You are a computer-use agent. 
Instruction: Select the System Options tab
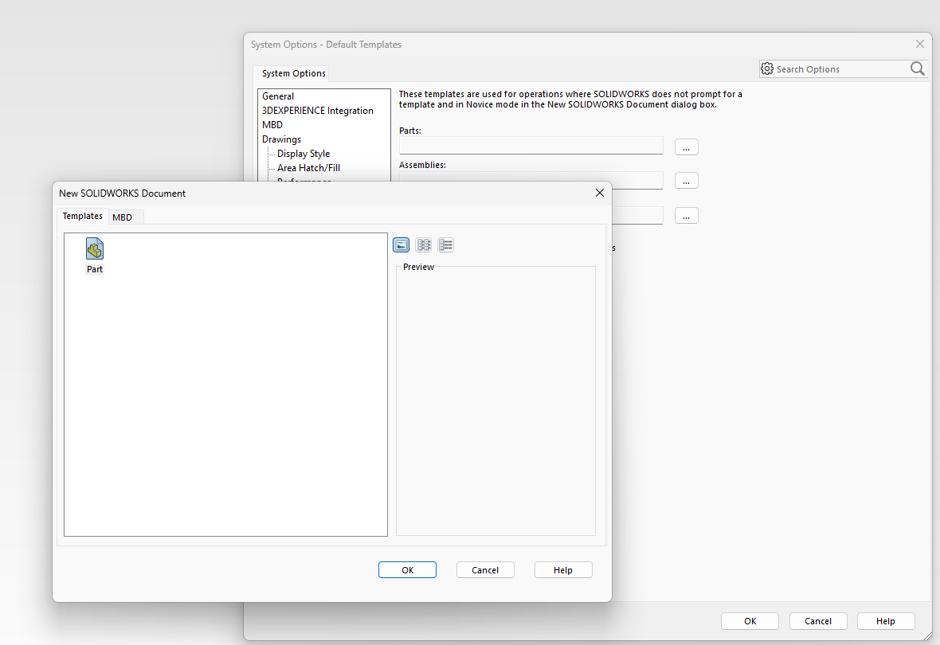coord(294,73)
